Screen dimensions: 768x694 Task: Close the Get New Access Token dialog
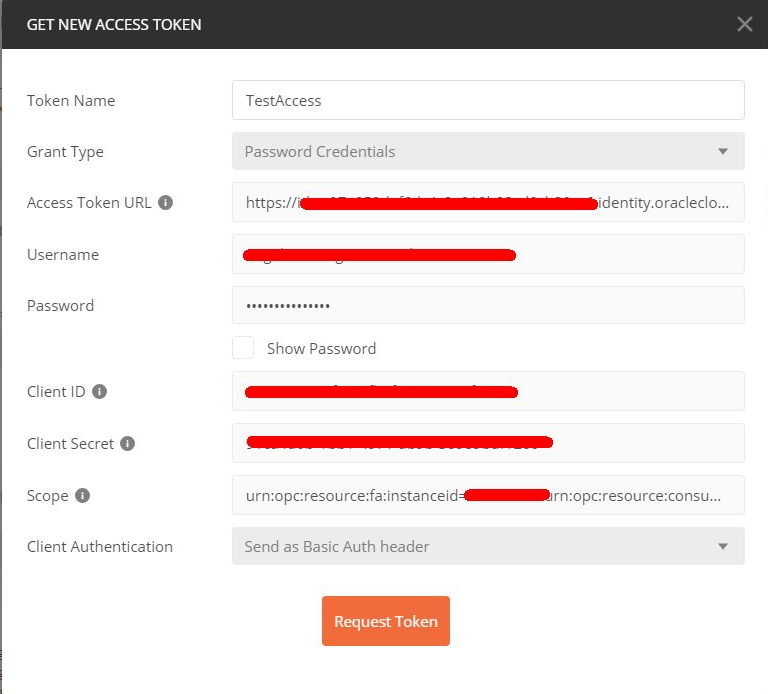pyautogui.click(x=744, y=24)
